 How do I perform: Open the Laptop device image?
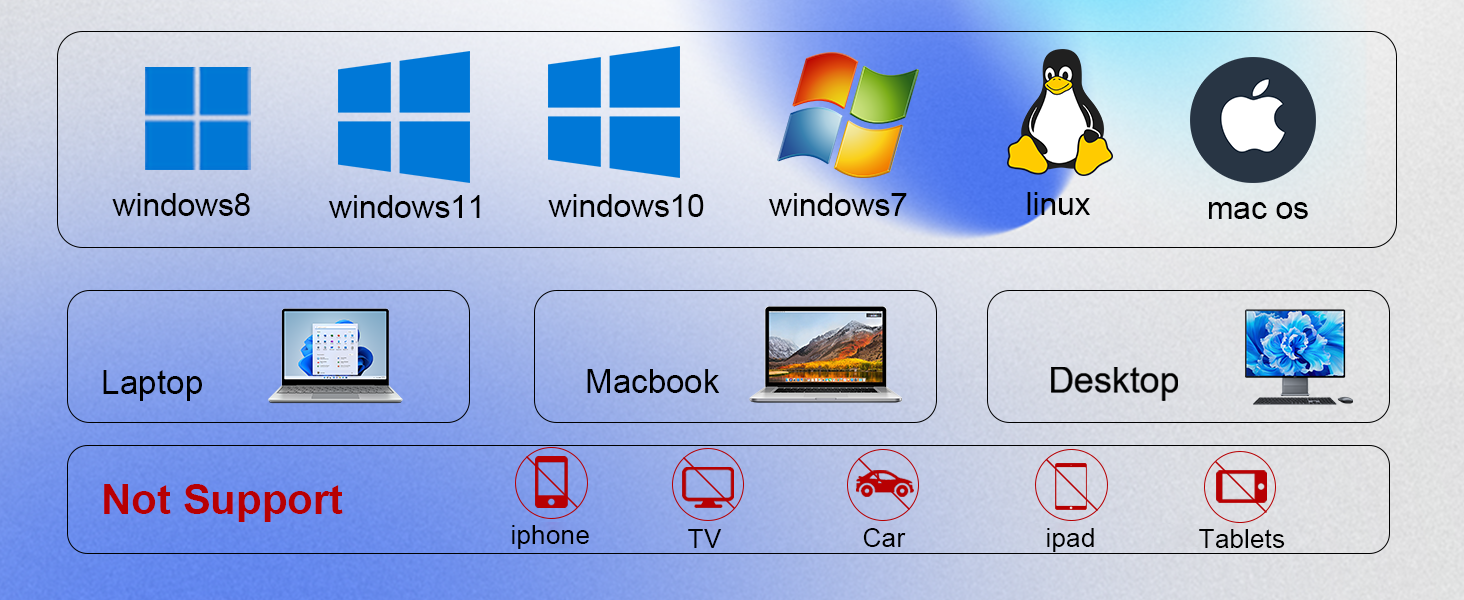(x=335, y=356)
